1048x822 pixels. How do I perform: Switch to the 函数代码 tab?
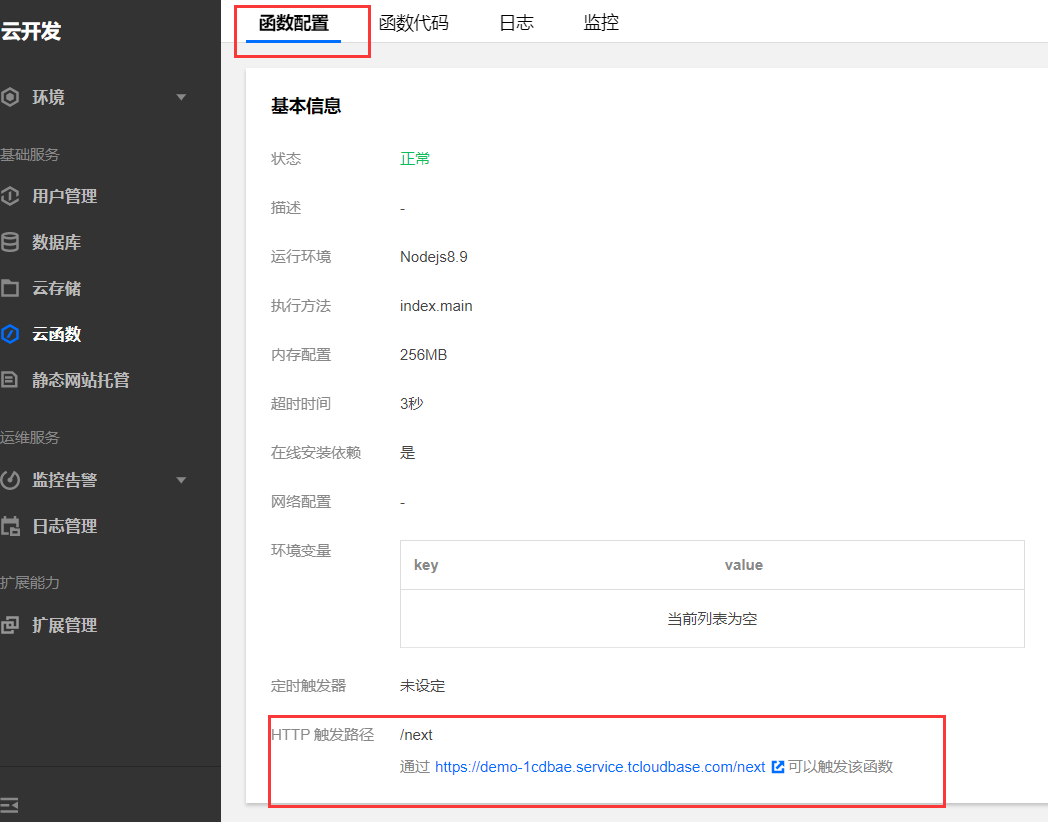point(413,23)
